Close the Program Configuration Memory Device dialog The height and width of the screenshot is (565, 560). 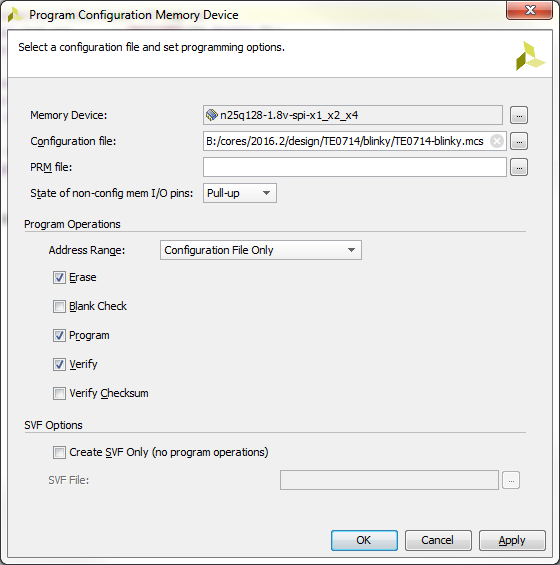click(529, 10)
